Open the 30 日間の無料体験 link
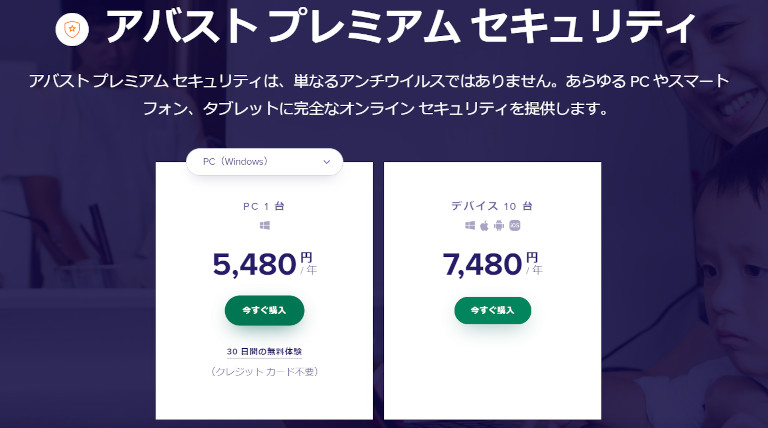Image resolution: width=768 pixels, height=428 pixels. pyautogui.click(x=264, y=352)
